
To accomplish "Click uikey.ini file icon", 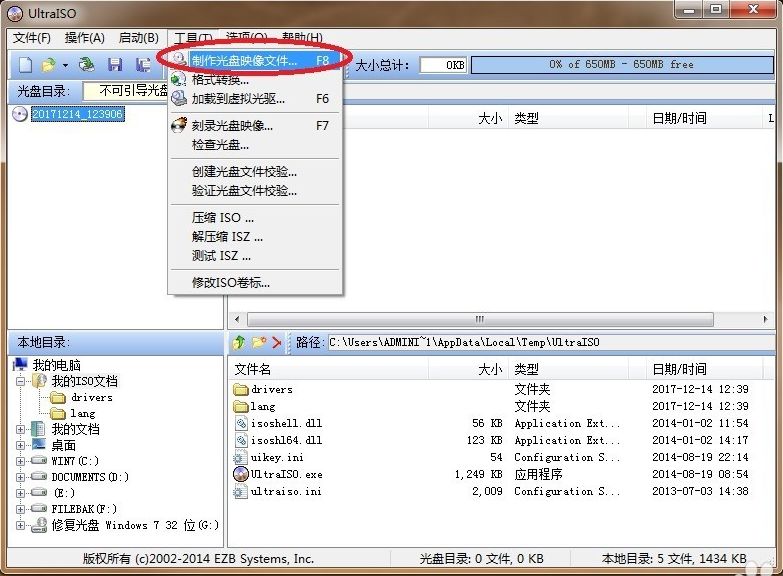I will (x=241, y=458).
